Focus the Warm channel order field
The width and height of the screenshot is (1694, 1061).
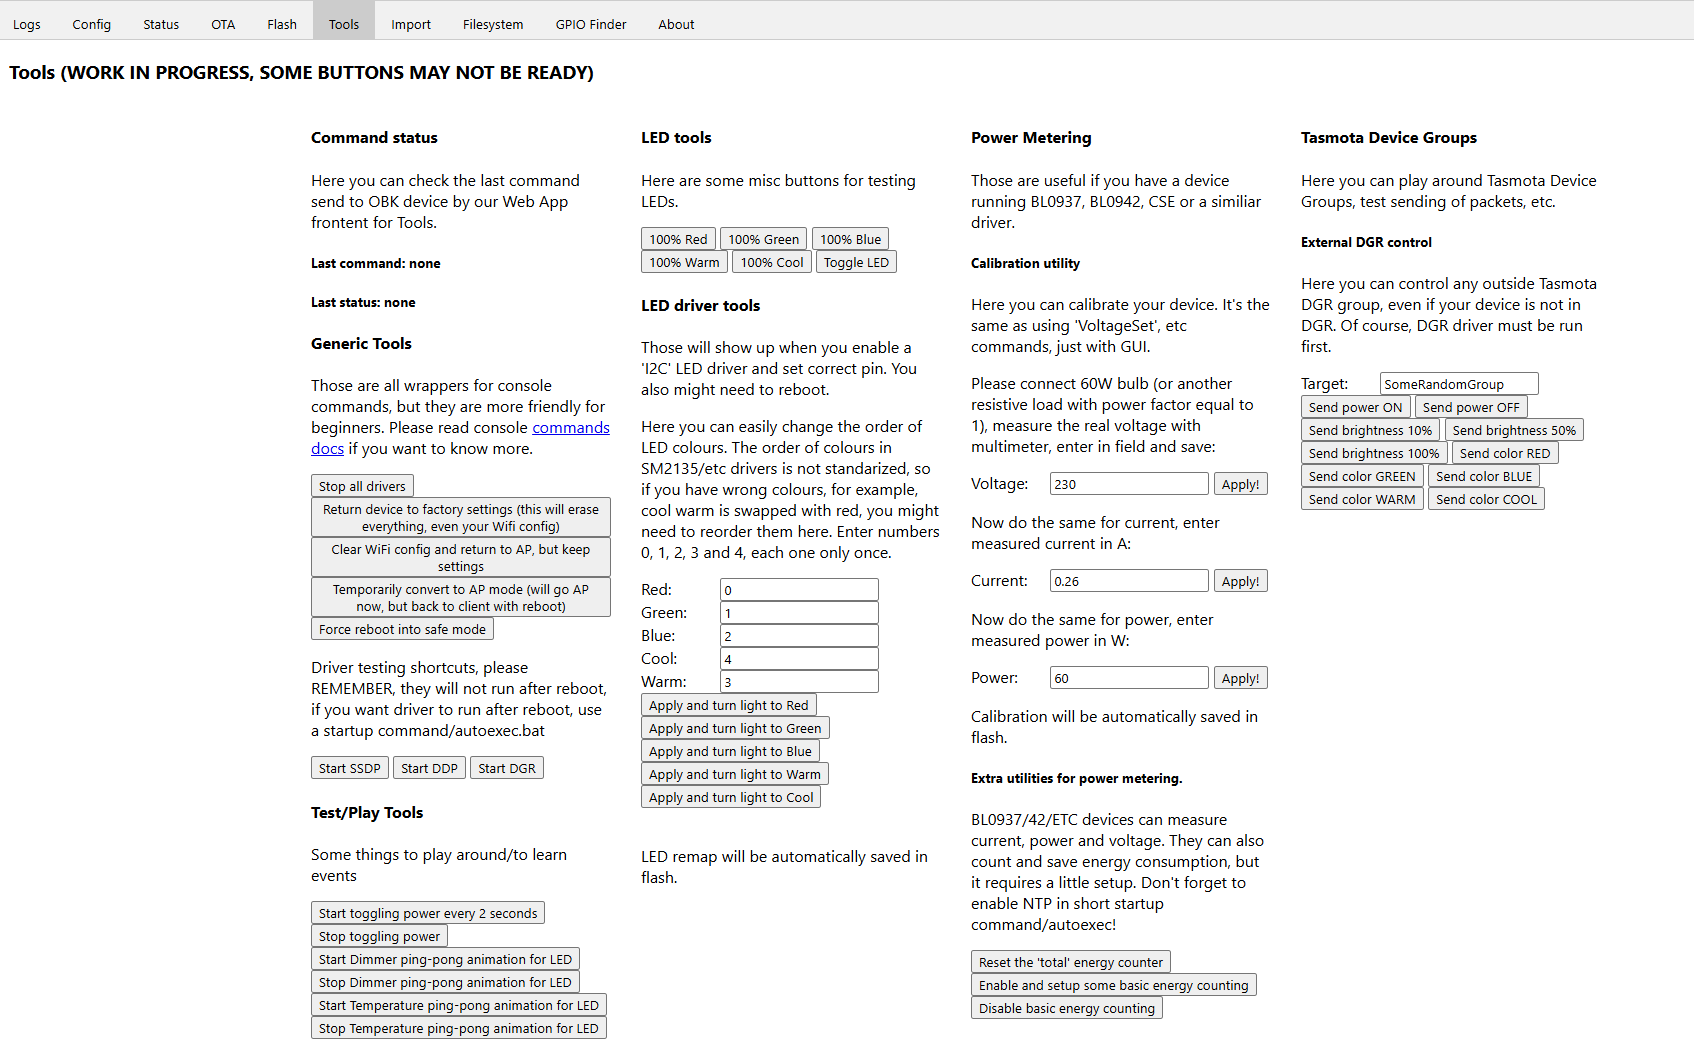coord(799,682)
